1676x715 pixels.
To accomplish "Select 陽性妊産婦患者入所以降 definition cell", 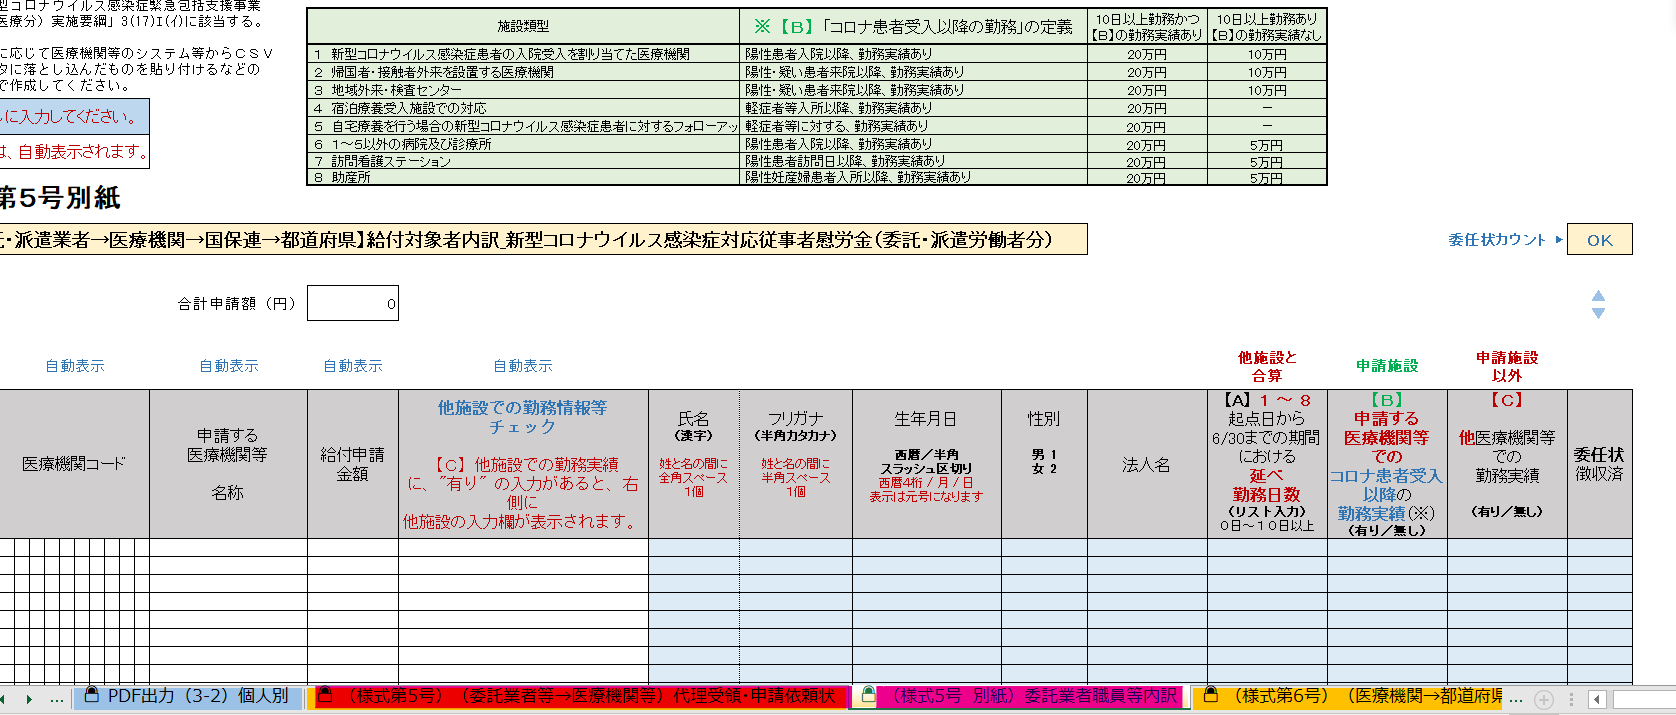I will pos(913,177).
